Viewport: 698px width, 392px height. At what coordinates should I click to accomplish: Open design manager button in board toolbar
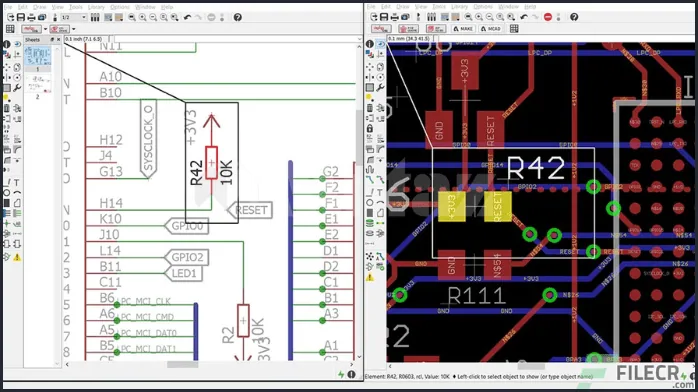(381, 29)
